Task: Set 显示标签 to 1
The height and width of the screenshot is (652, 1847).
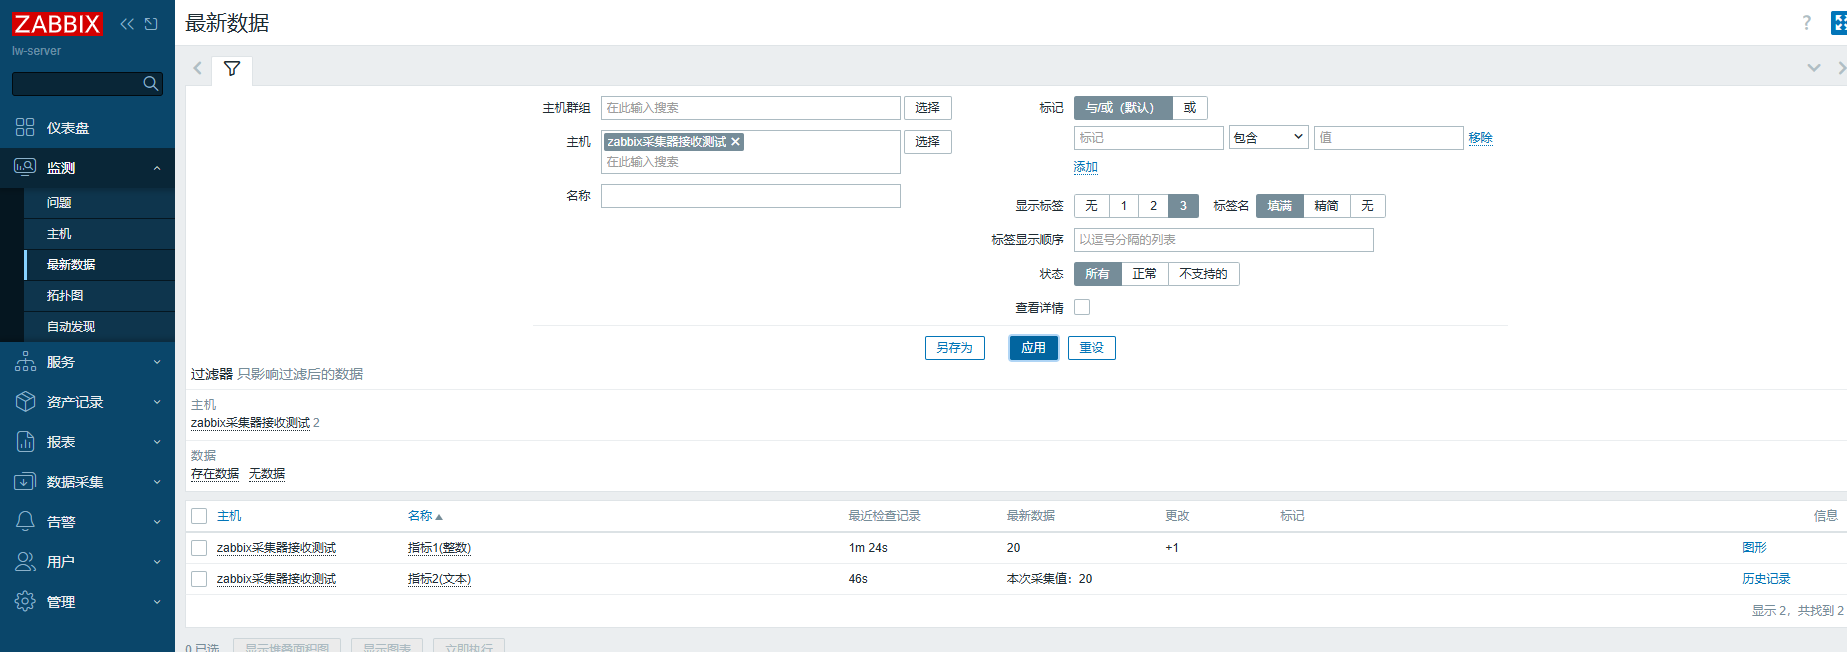Action: coord(1124,206)
